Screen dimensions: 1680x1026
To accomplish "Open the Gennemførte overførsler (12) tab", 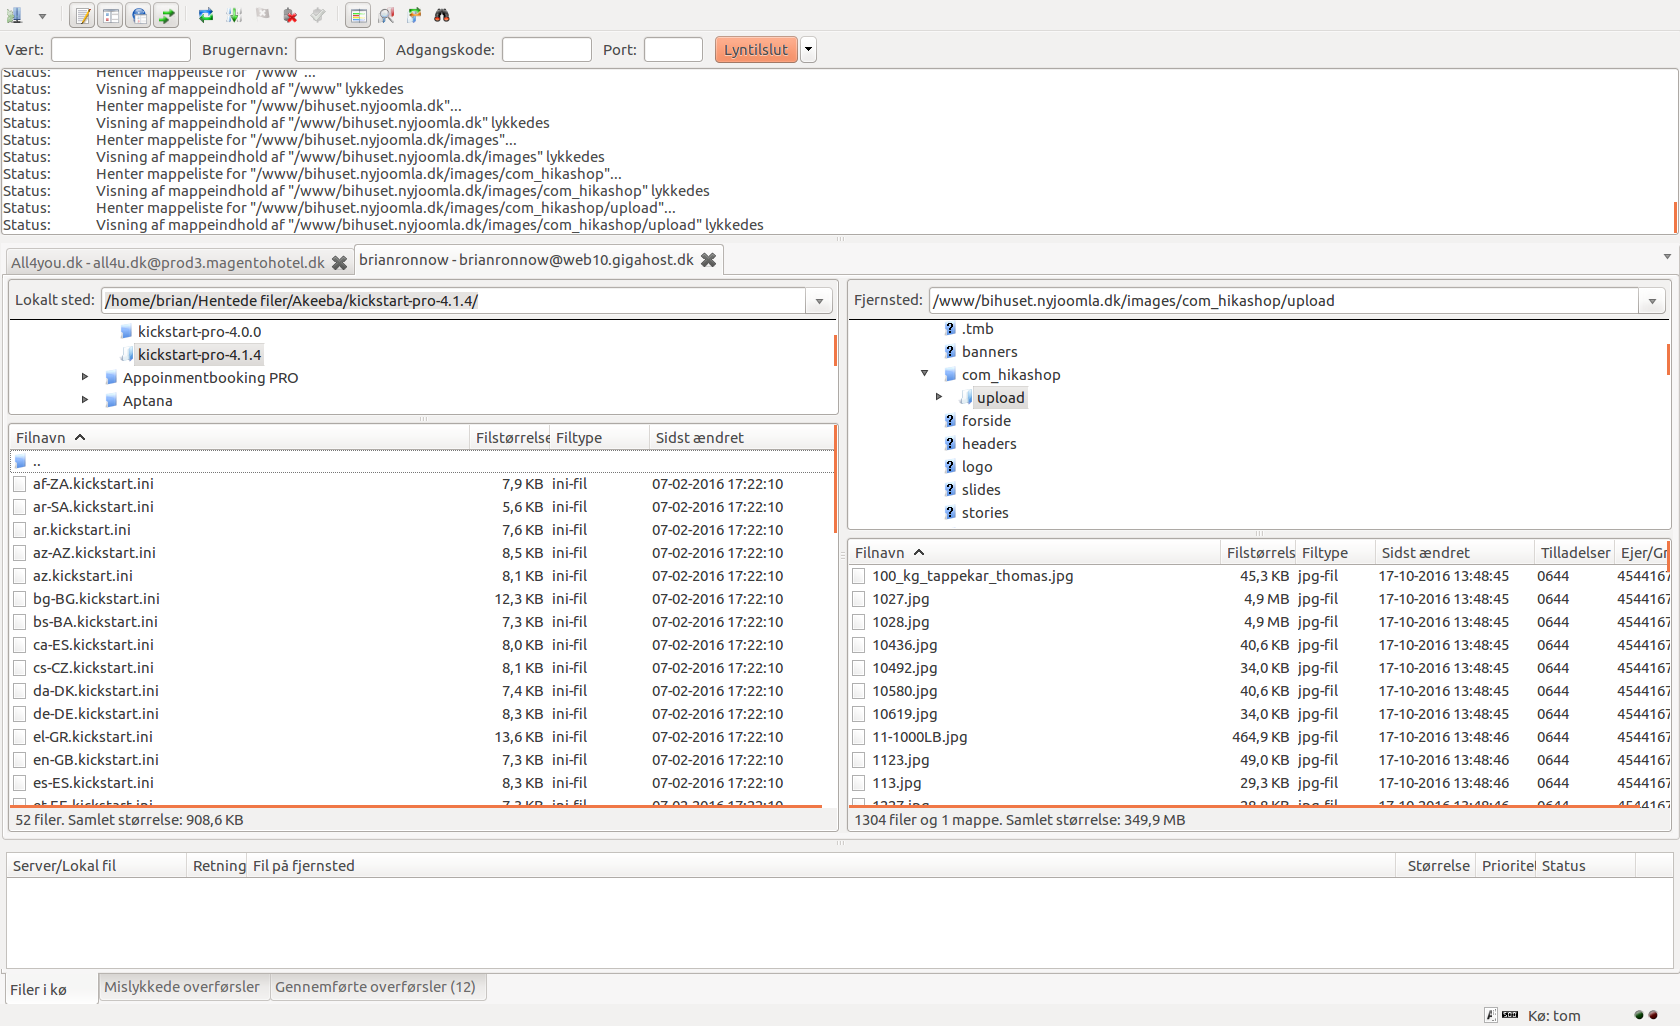I will (x=375, y=987).
